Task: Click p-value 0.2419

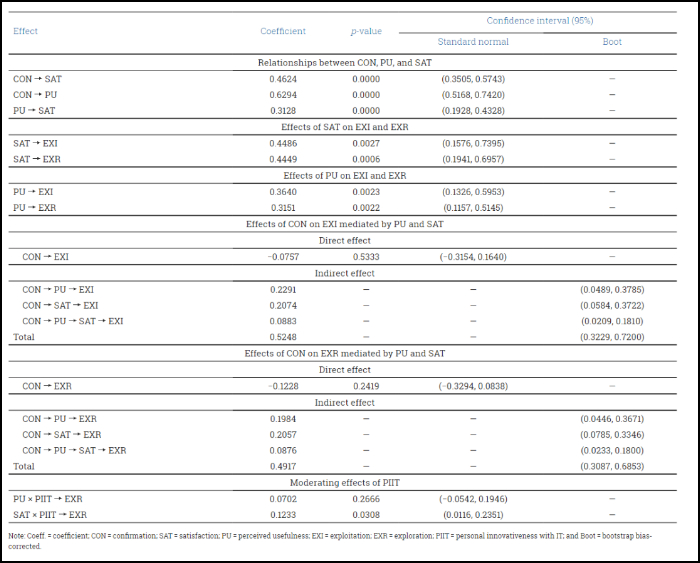Action: [x=366, y=386]
